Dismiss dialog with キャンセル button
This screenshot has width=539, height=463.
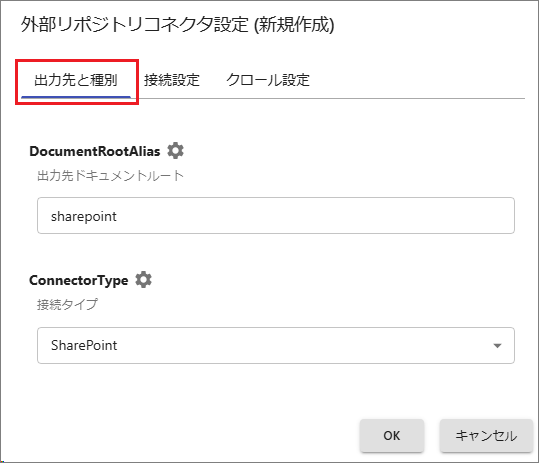coord(486,436)
